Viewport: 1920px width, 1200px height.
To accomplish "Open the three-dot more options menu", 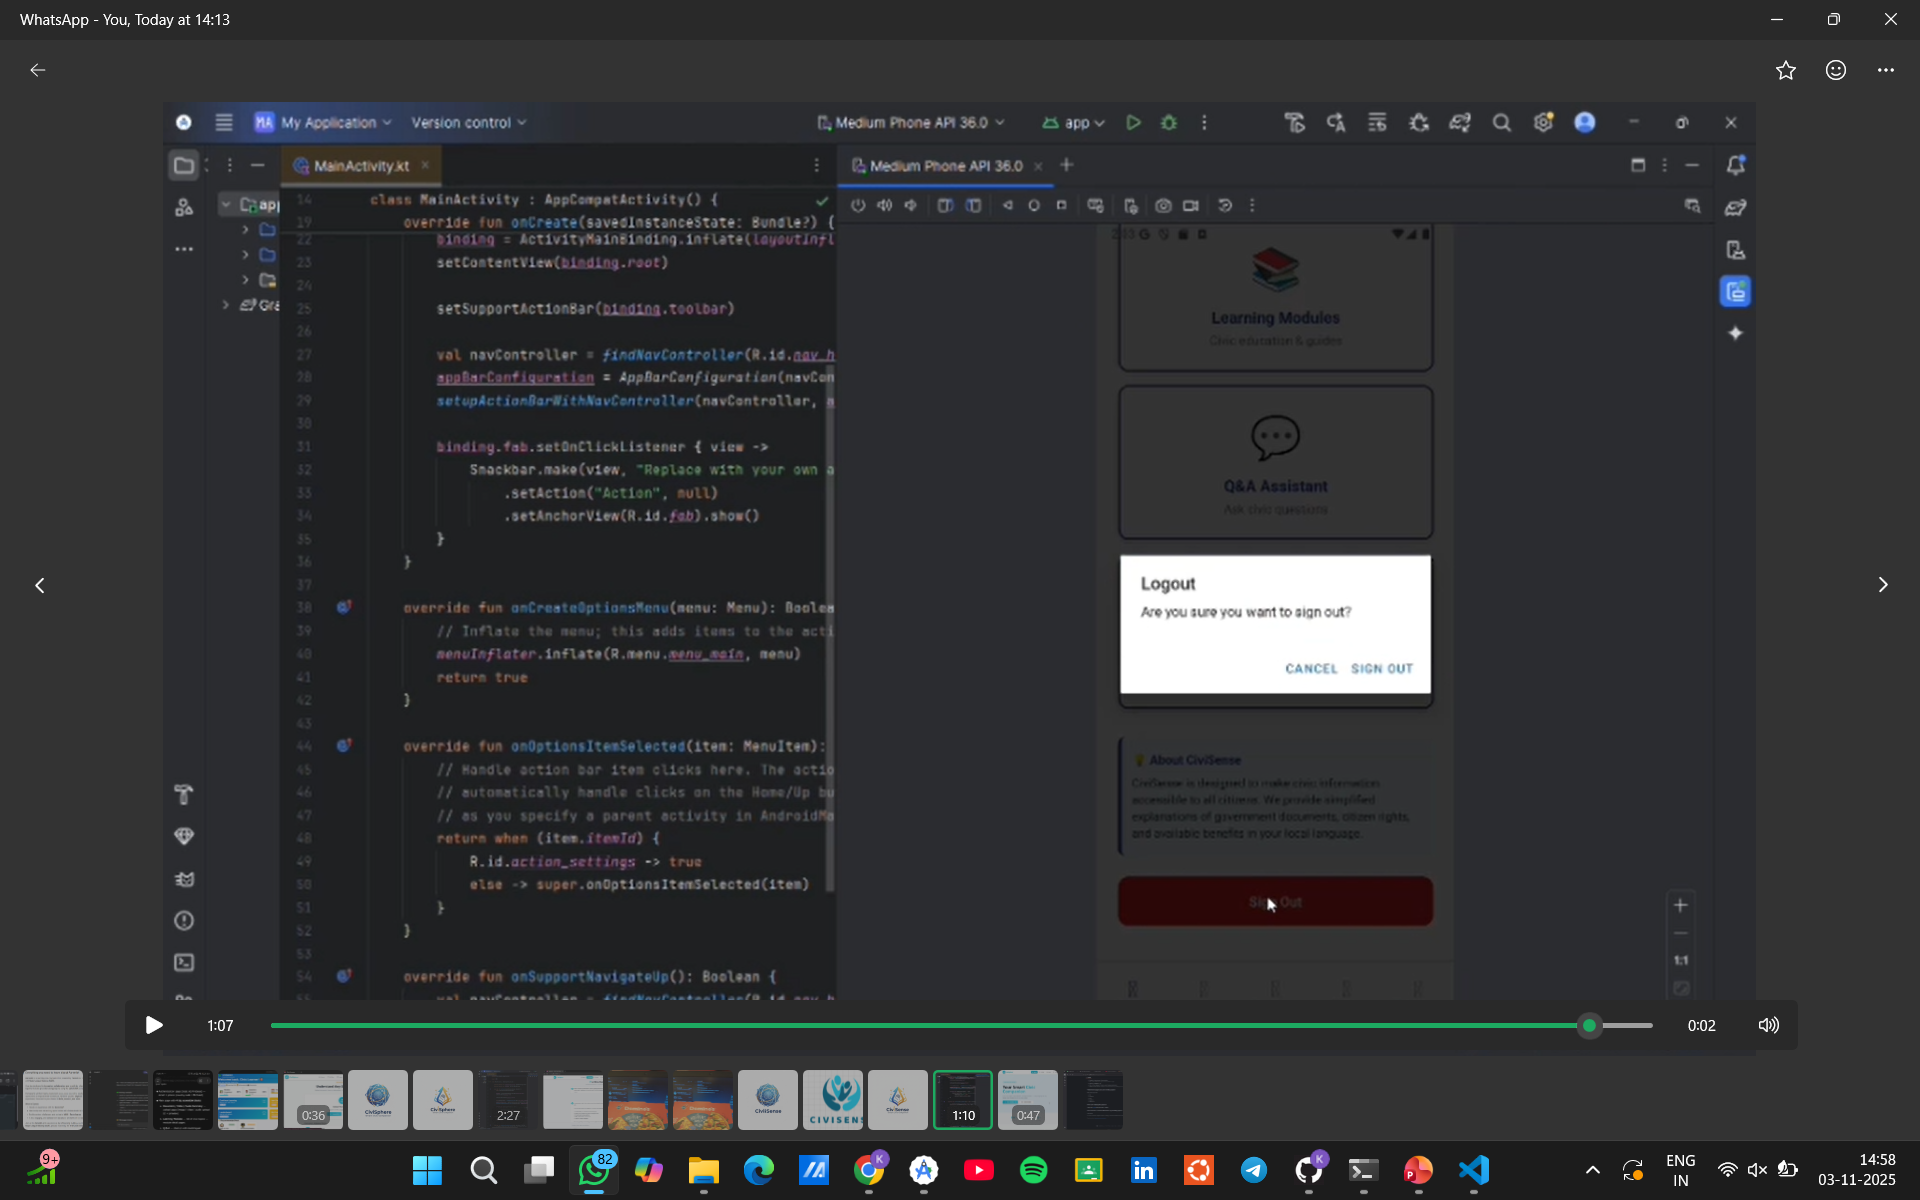I will pyautogui.click(x=1886, y=70).
